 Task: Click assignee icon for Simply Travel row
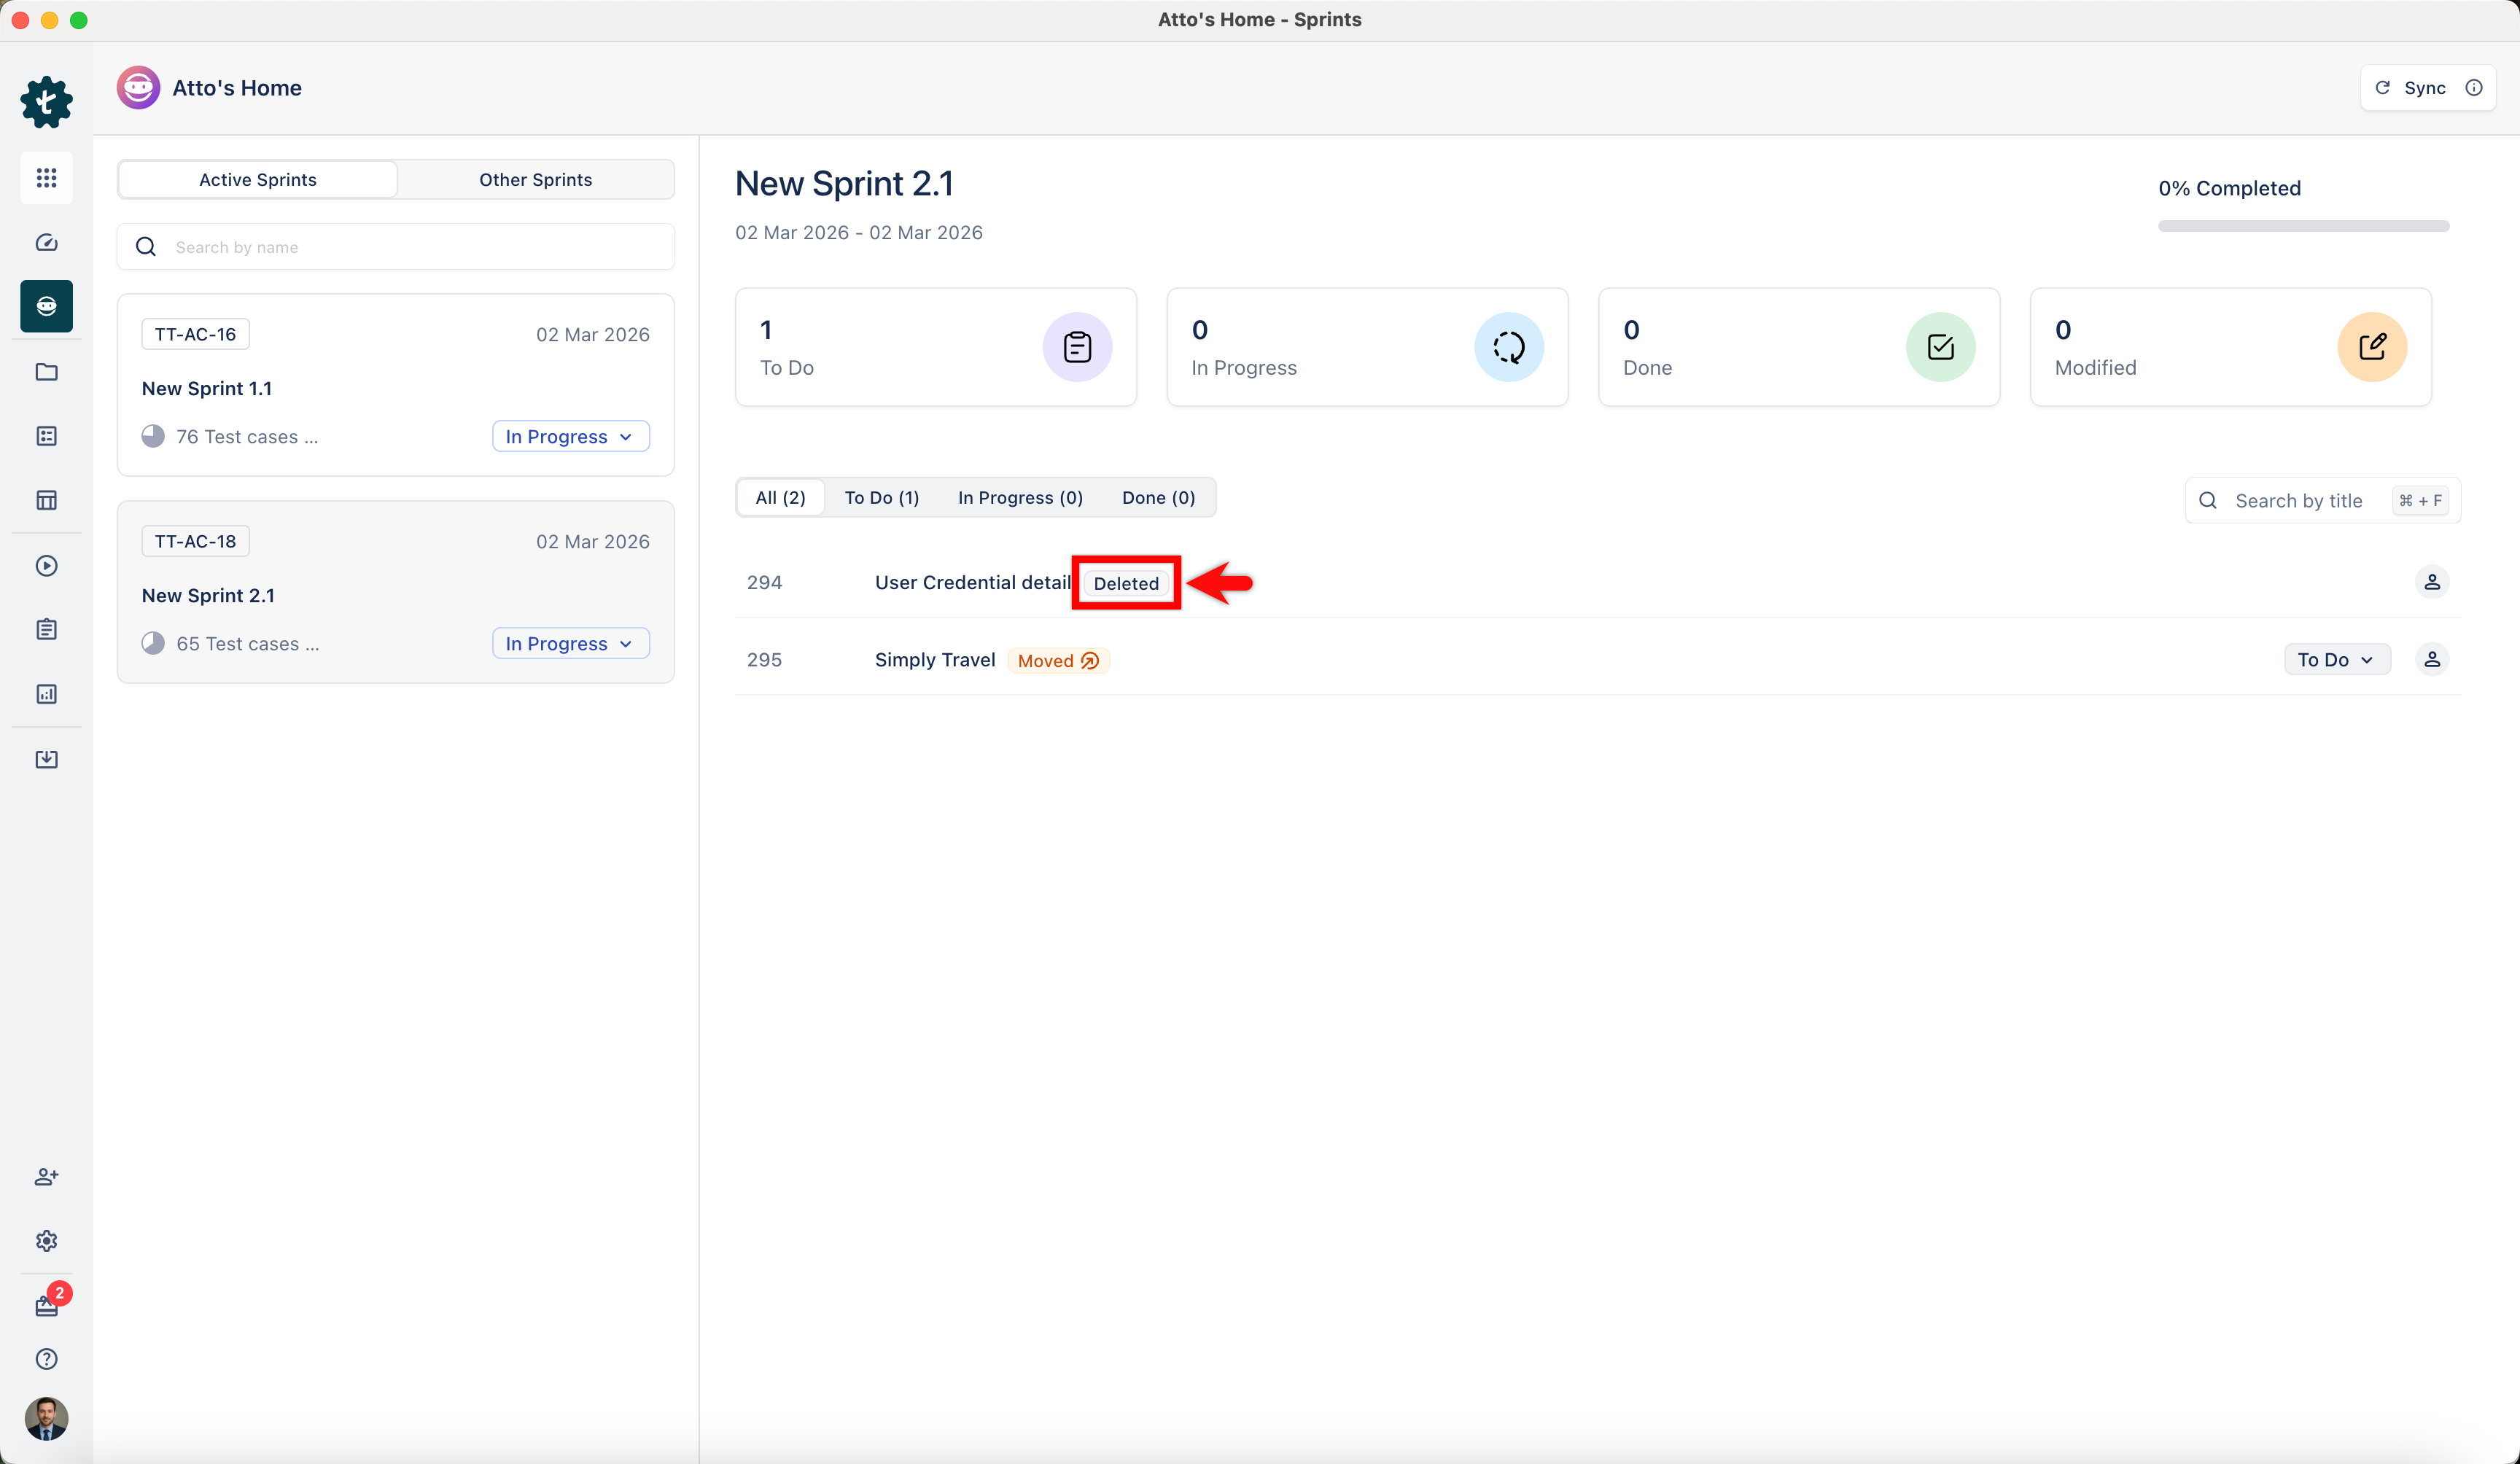point(2432,660)
